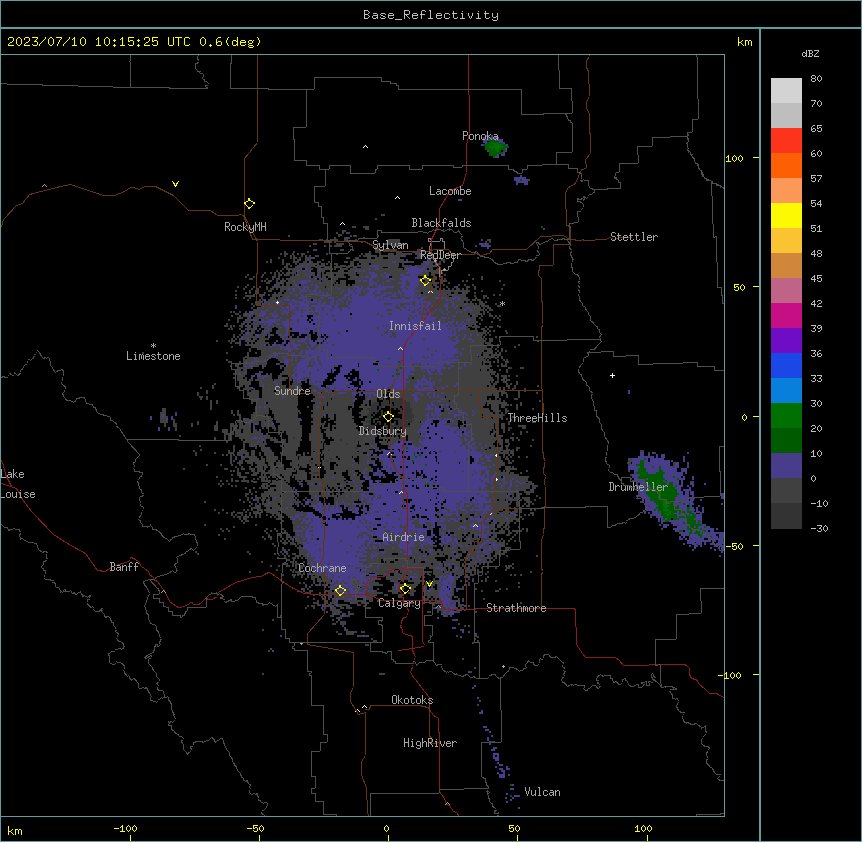This screenshot has width=862, height=842.
Task: Click the Innisfail city label
Action: coord(415,326)
